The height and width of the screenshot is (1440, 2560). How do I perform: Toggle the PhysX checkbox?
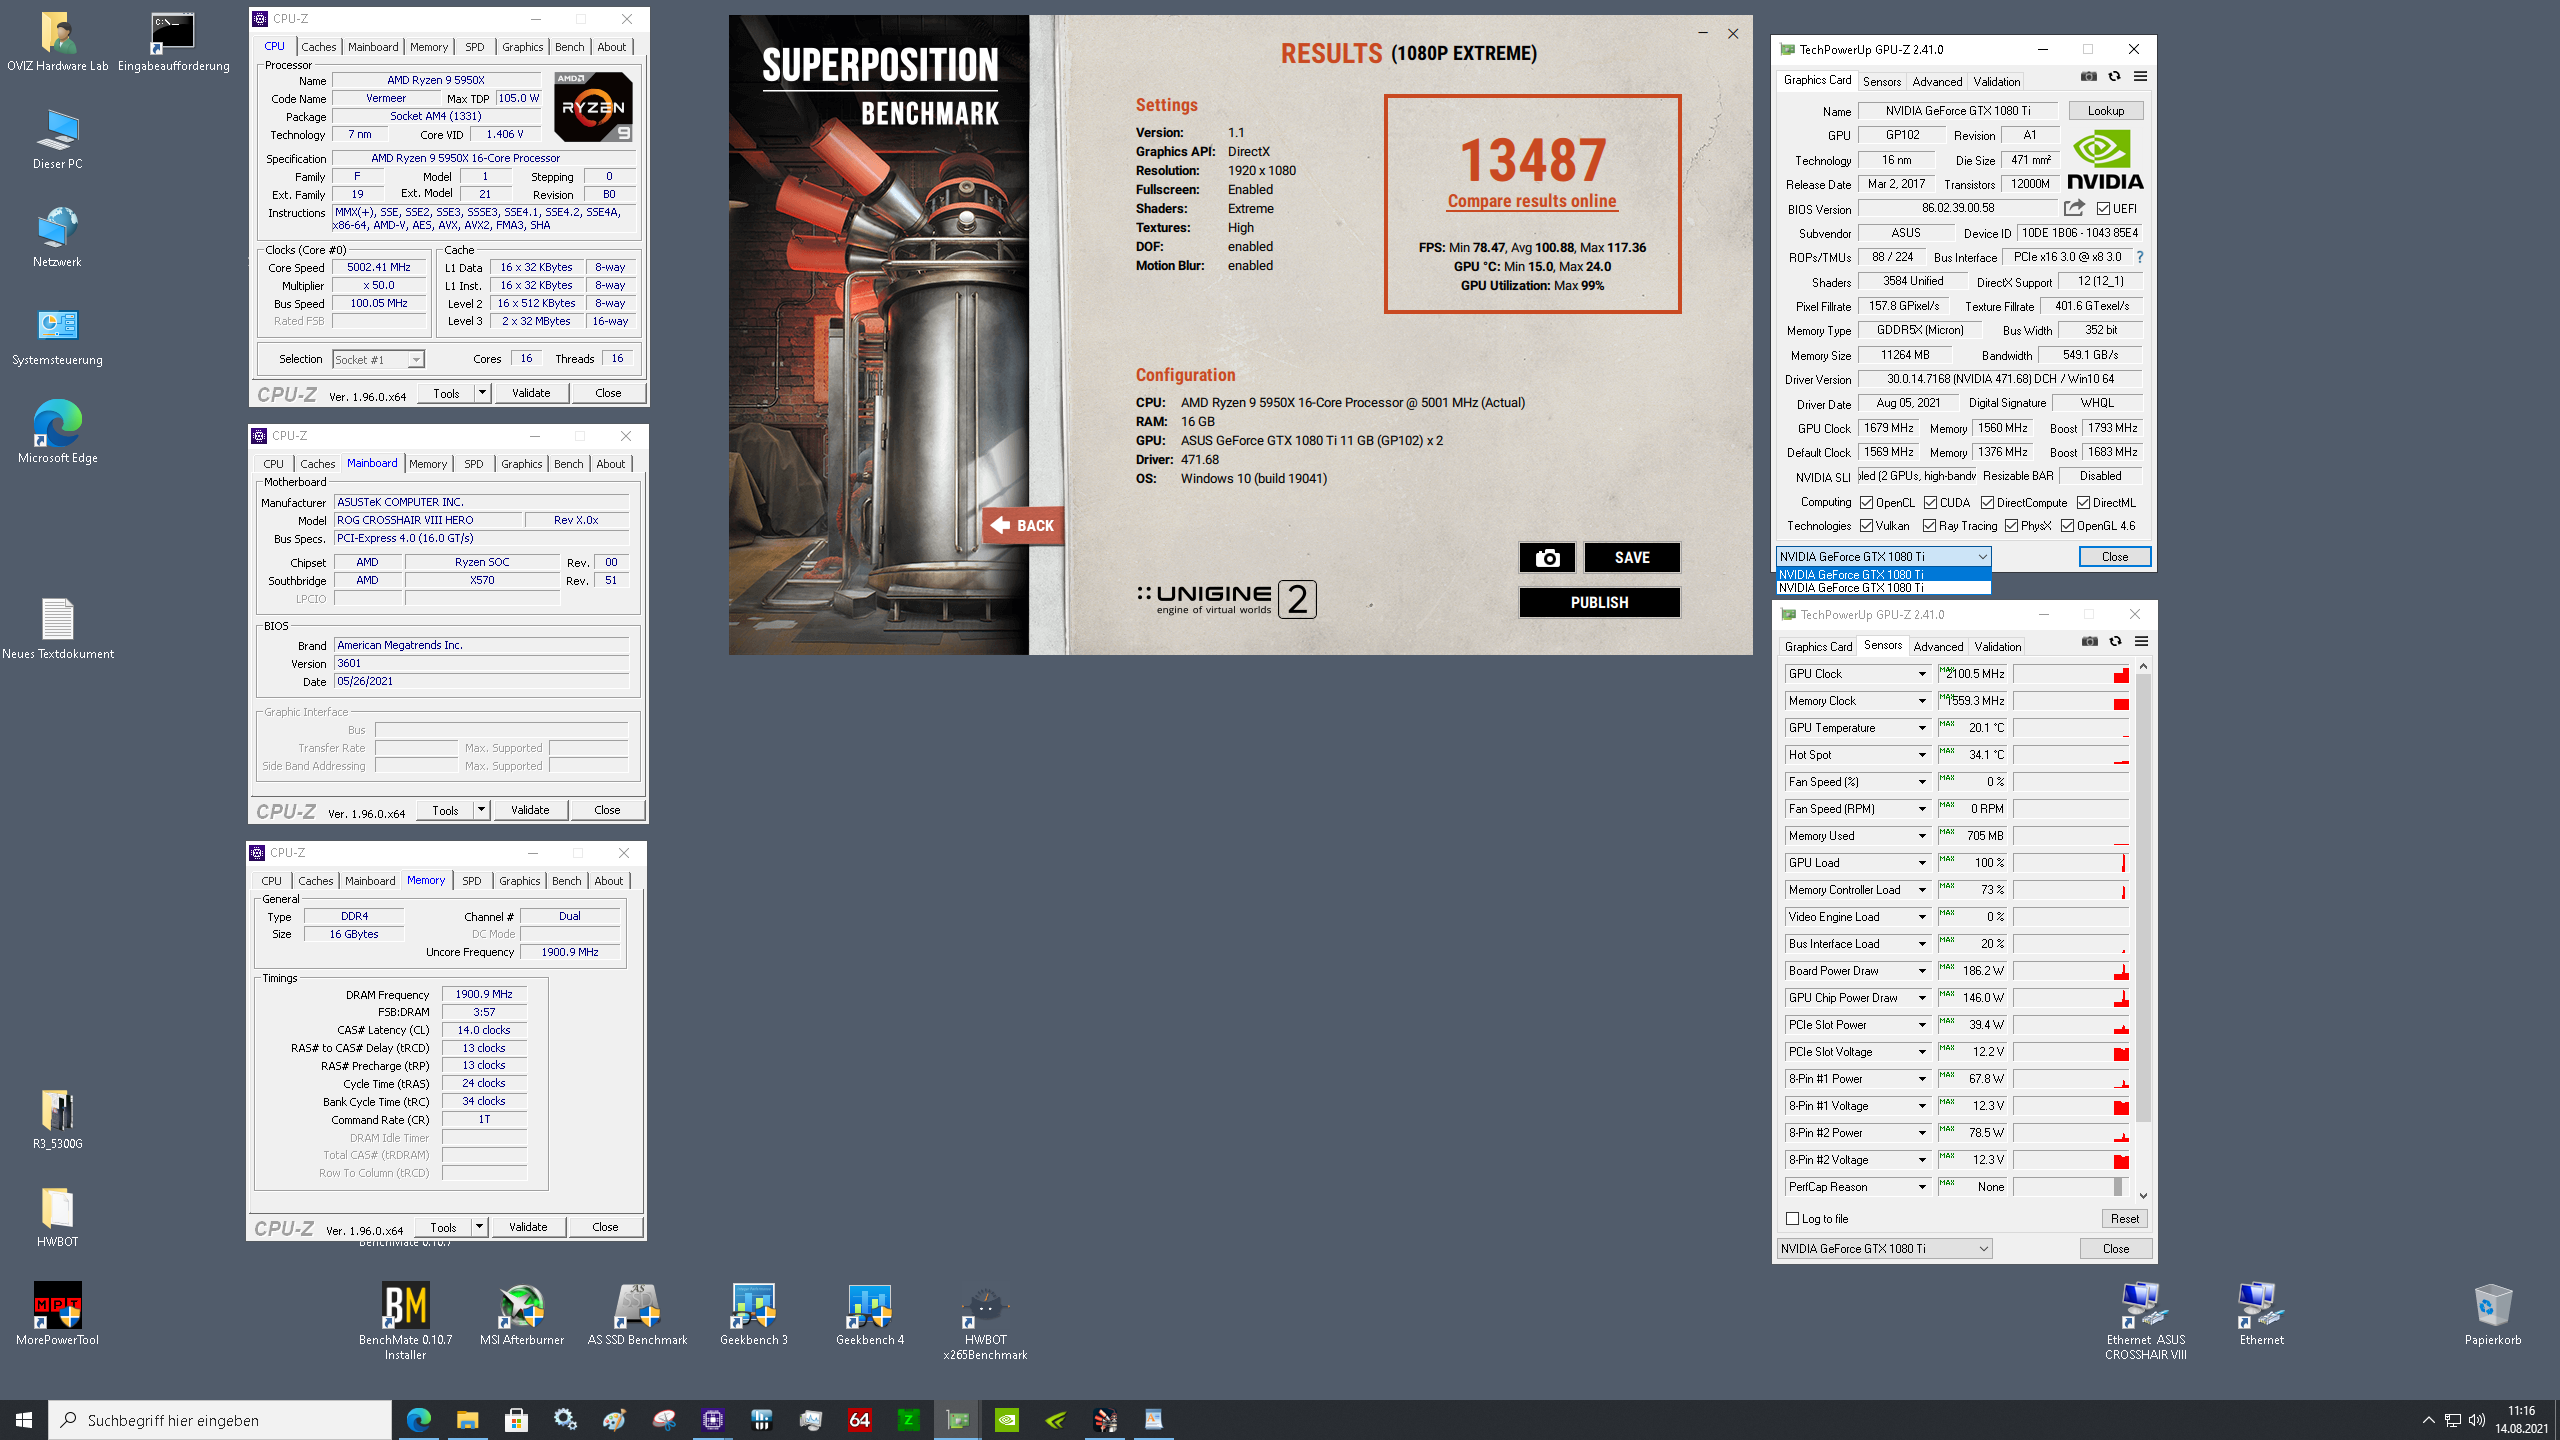2011,526
